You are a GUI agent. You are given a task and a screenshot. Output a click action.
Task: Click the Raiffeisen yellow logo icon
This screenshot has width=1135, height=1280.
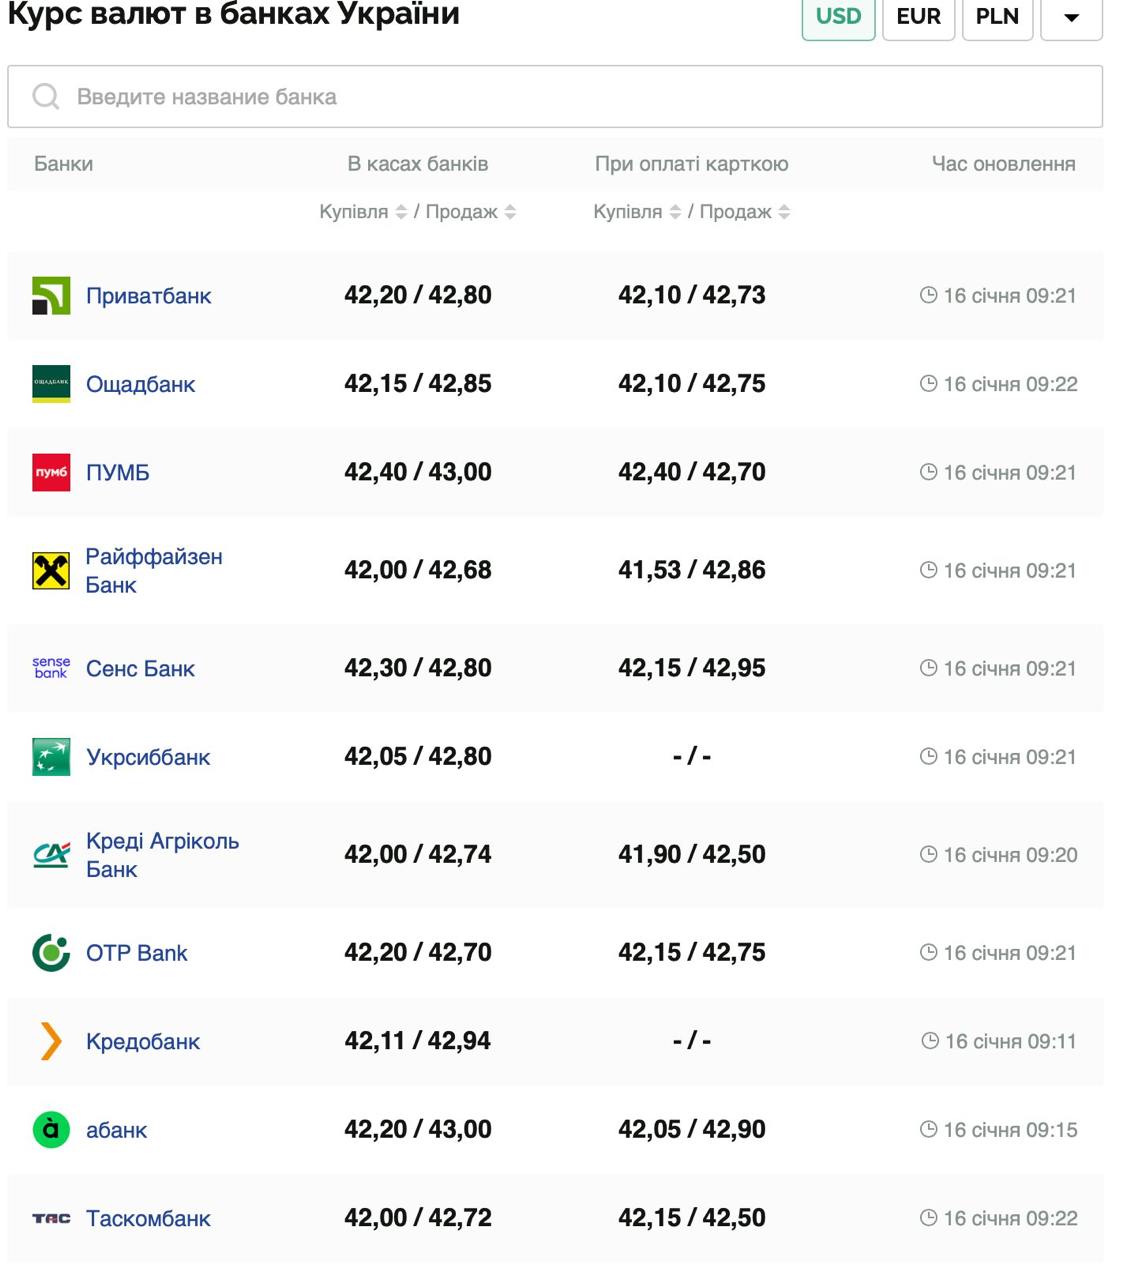(51, 571)
